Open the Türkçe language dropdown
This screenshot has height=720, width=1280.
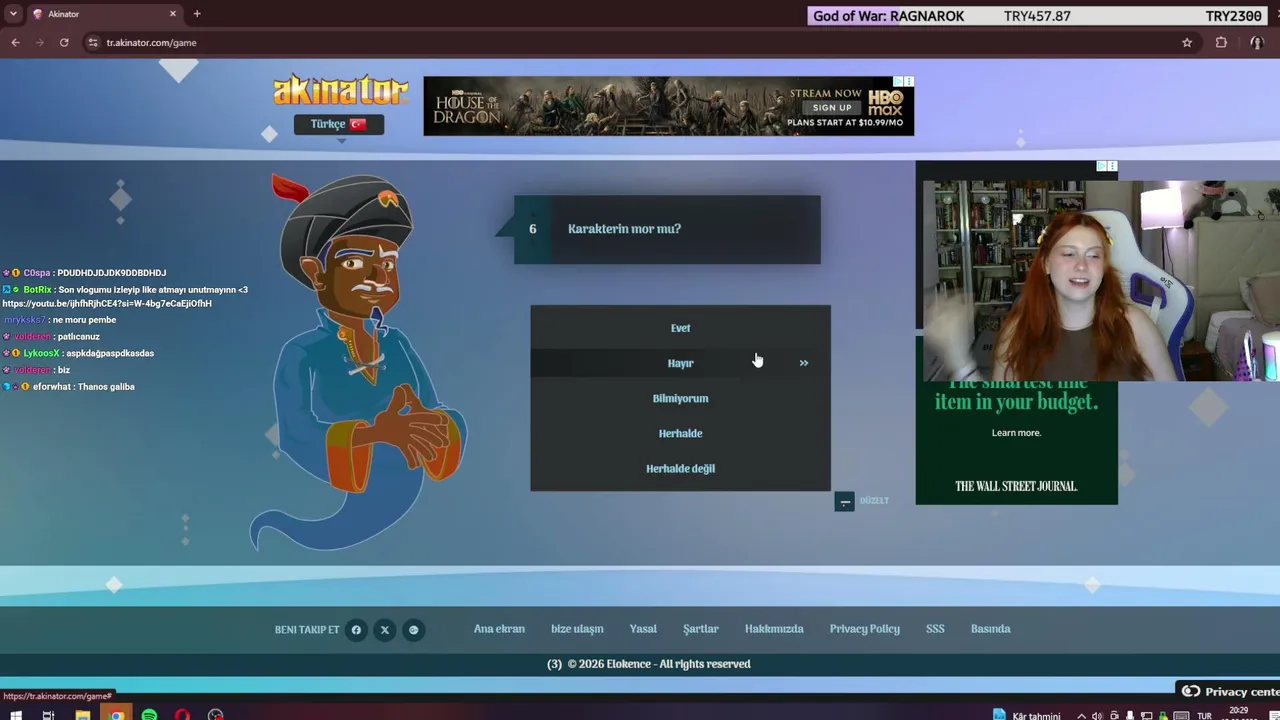pos(339,124)
